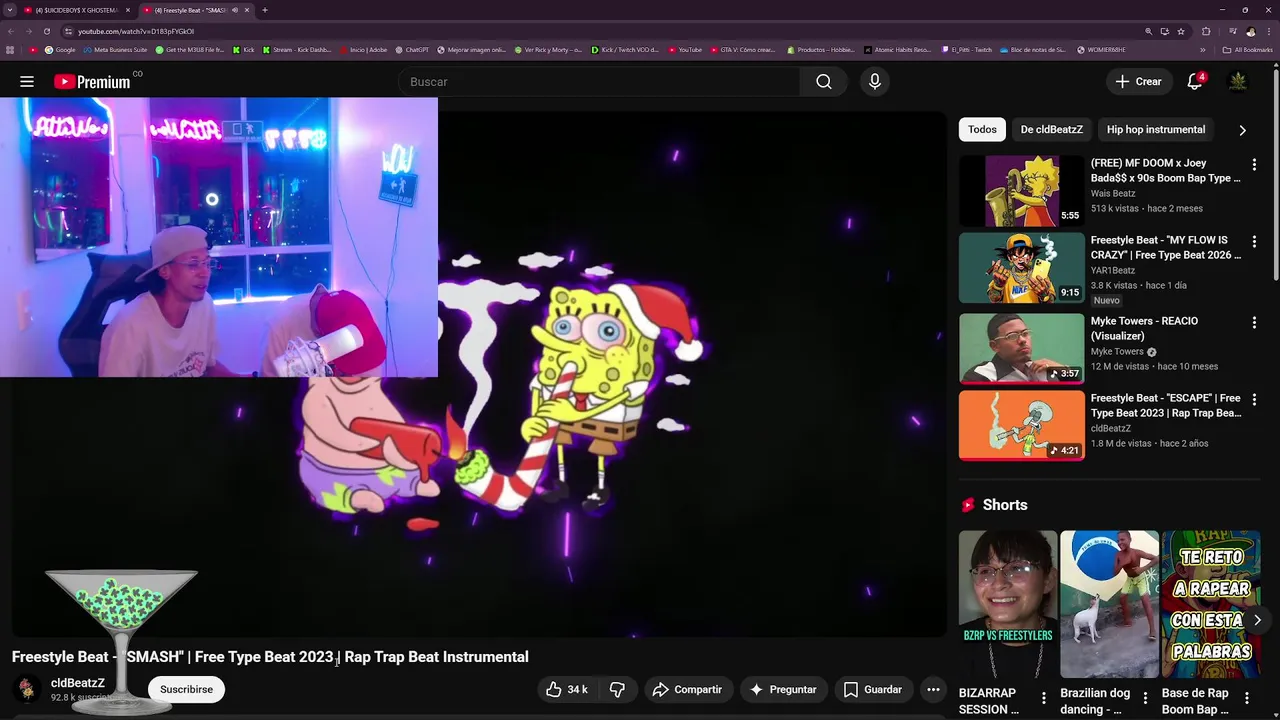
Task: Open options for Brazilian dog dancing short
Action: click(1145, 697)
